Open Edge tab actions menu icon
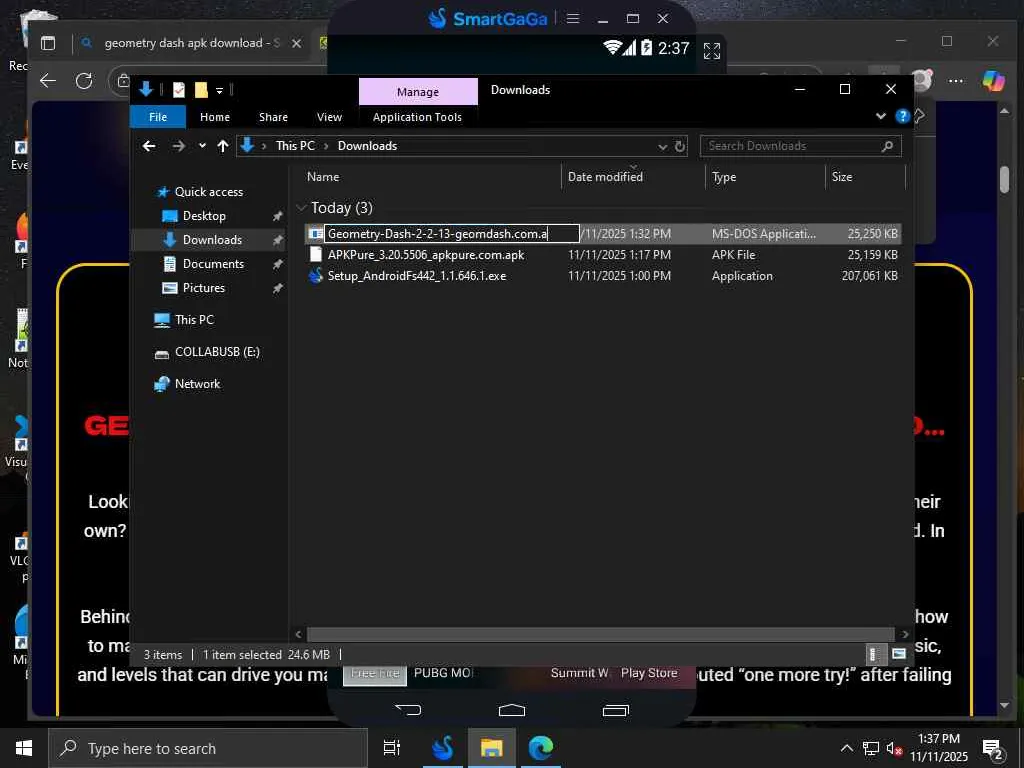This screenshot has height=768, width=1024. coord(48,43)
